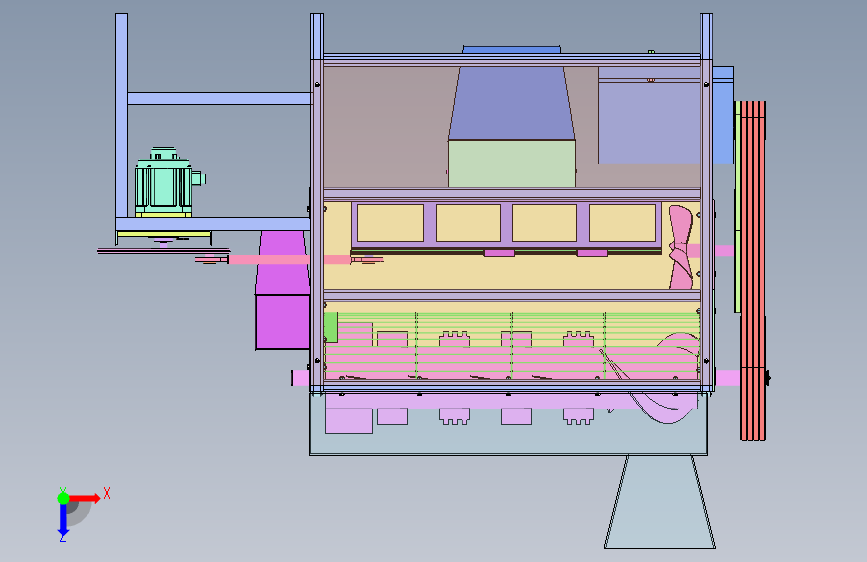Viewport: 867px width, 562px height.
Task: Select the right pink tab under the window frame
Action: click(592, 253)
